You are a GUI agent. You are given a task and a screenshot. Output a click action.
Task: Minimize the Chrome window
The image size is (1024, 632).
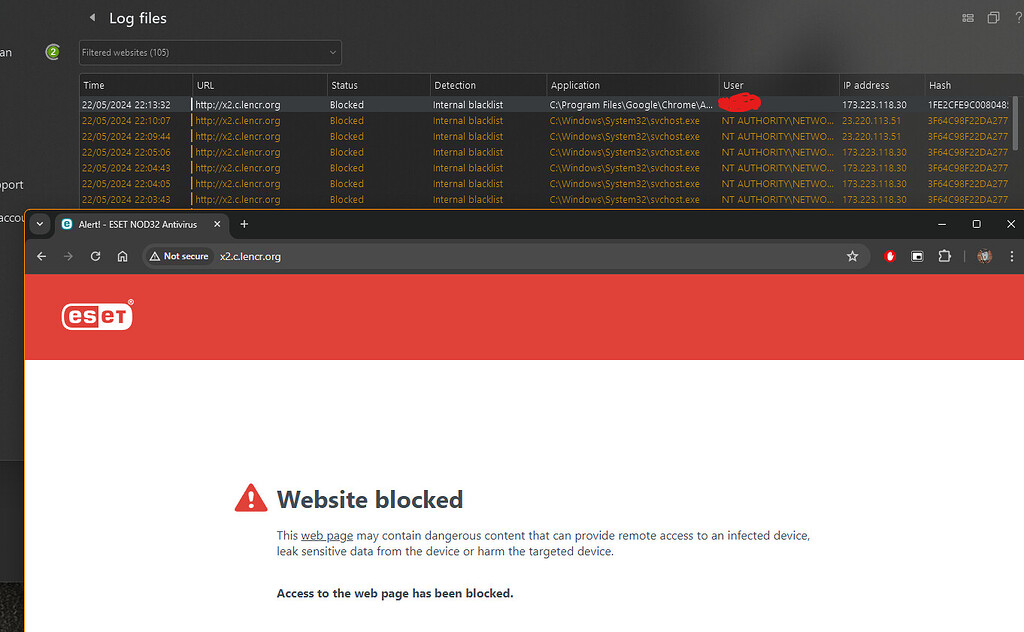pos(942,224)
